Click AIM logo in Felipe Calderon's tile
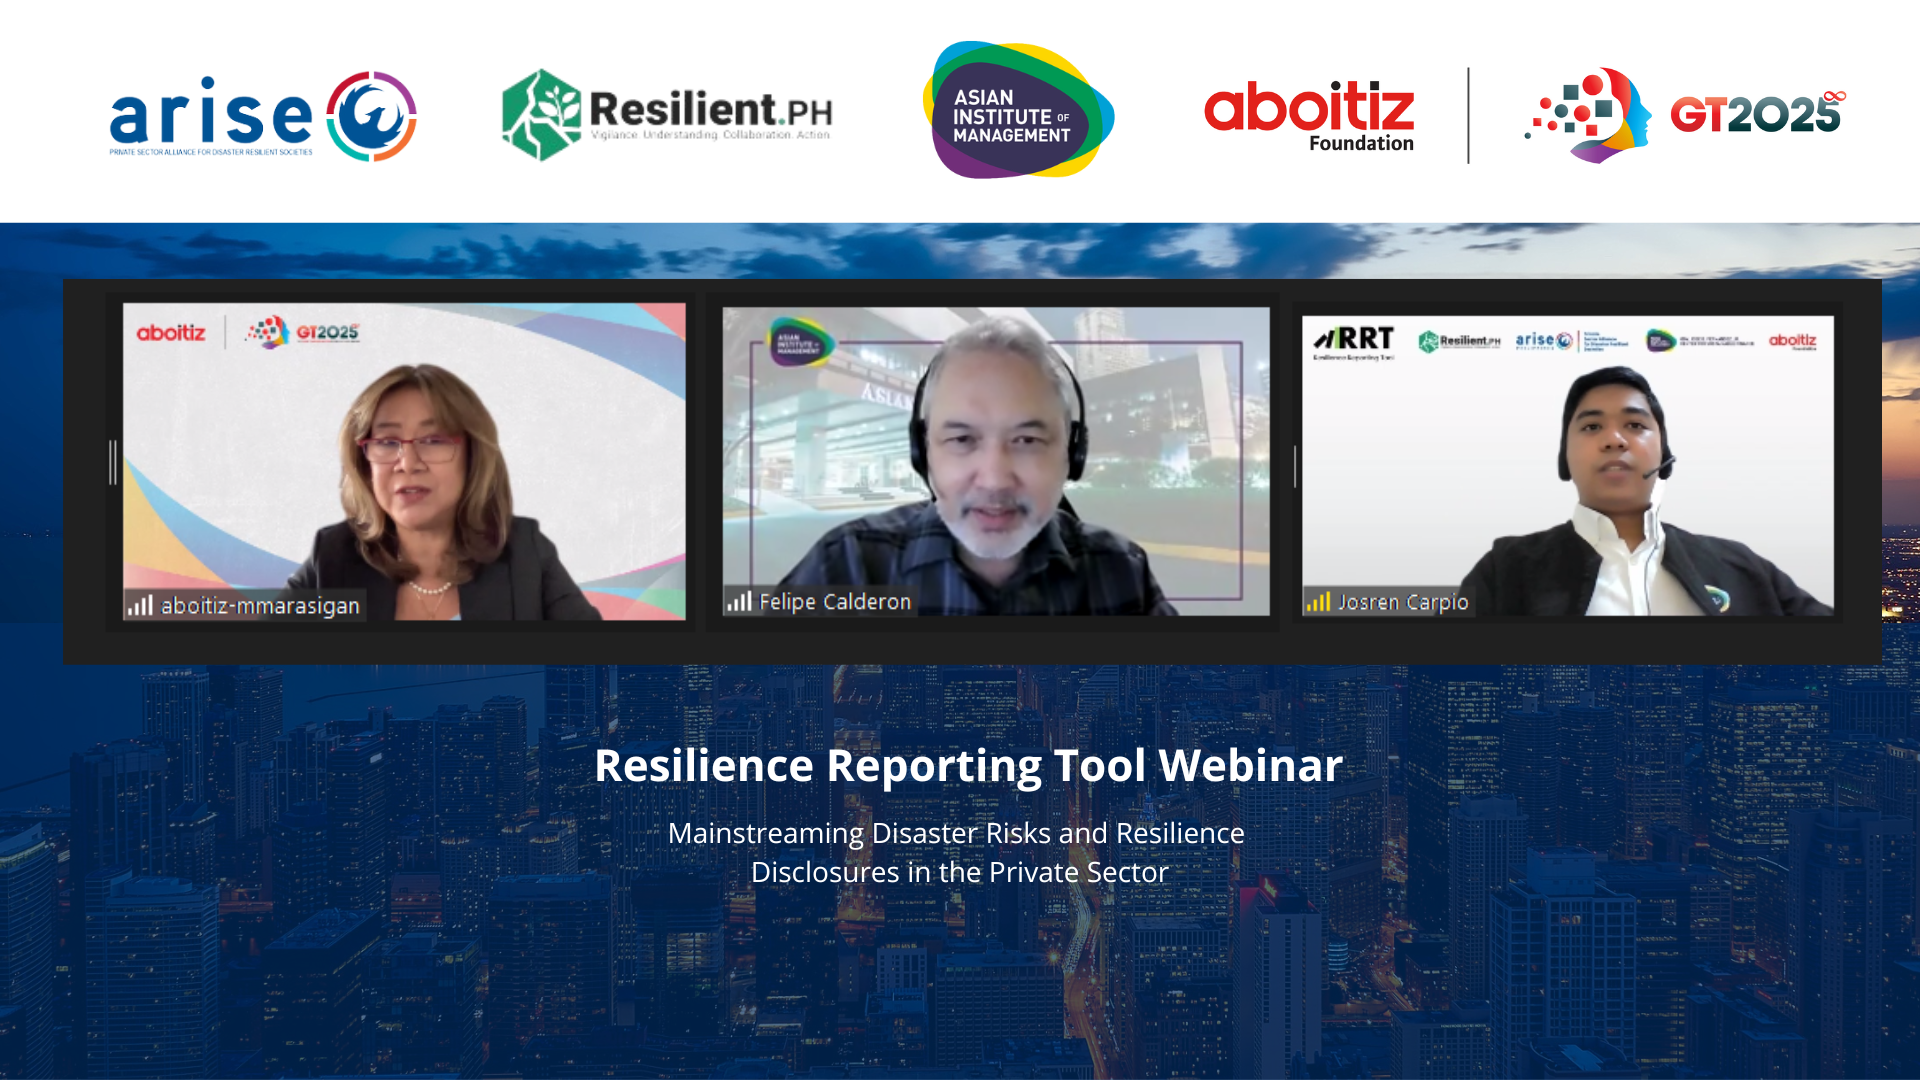The height and width of the screenshot is (1080, 1920). [x=800, y=341]
